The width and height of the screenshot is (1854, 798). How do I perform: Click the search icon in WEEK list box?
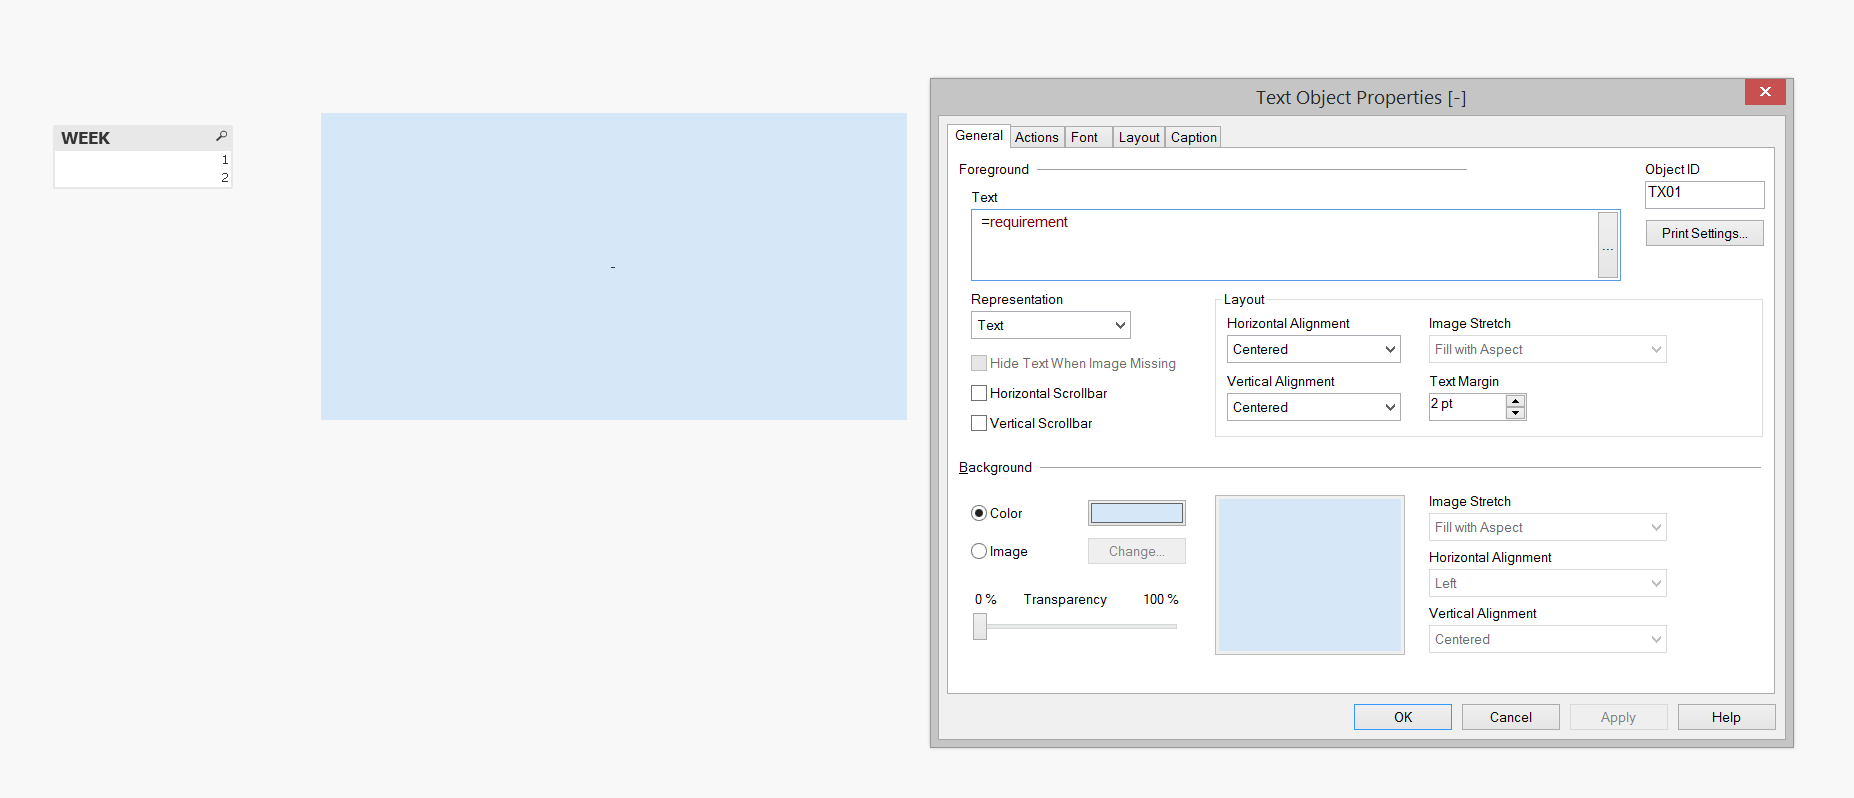[x=221, y=136]
